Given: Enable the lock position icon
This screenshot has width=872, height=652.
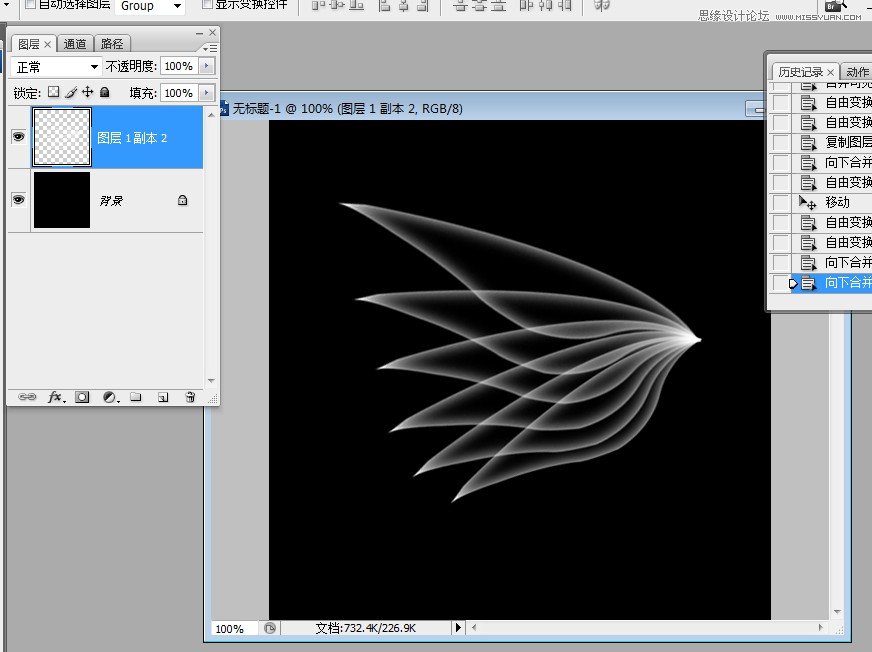Looking at the screenshot, I should [88, 92].
